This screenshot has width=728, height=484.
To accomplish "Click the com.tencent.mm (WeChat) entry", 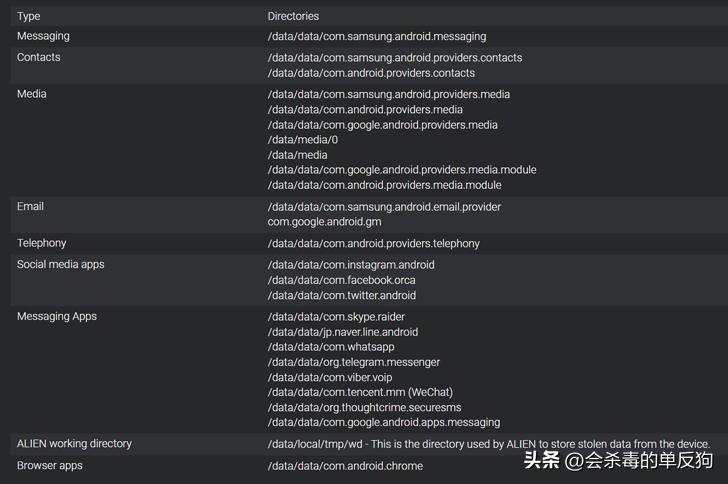I will [359, 392].
